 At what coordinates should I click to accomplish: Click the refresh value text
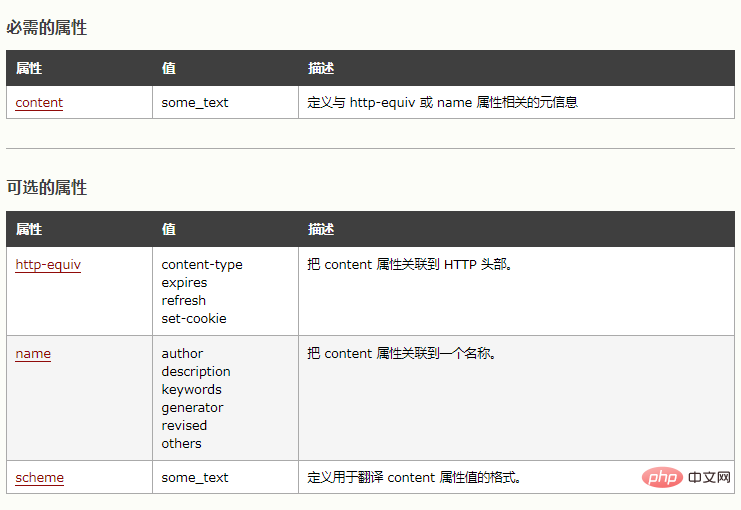(x=184, y=301)
